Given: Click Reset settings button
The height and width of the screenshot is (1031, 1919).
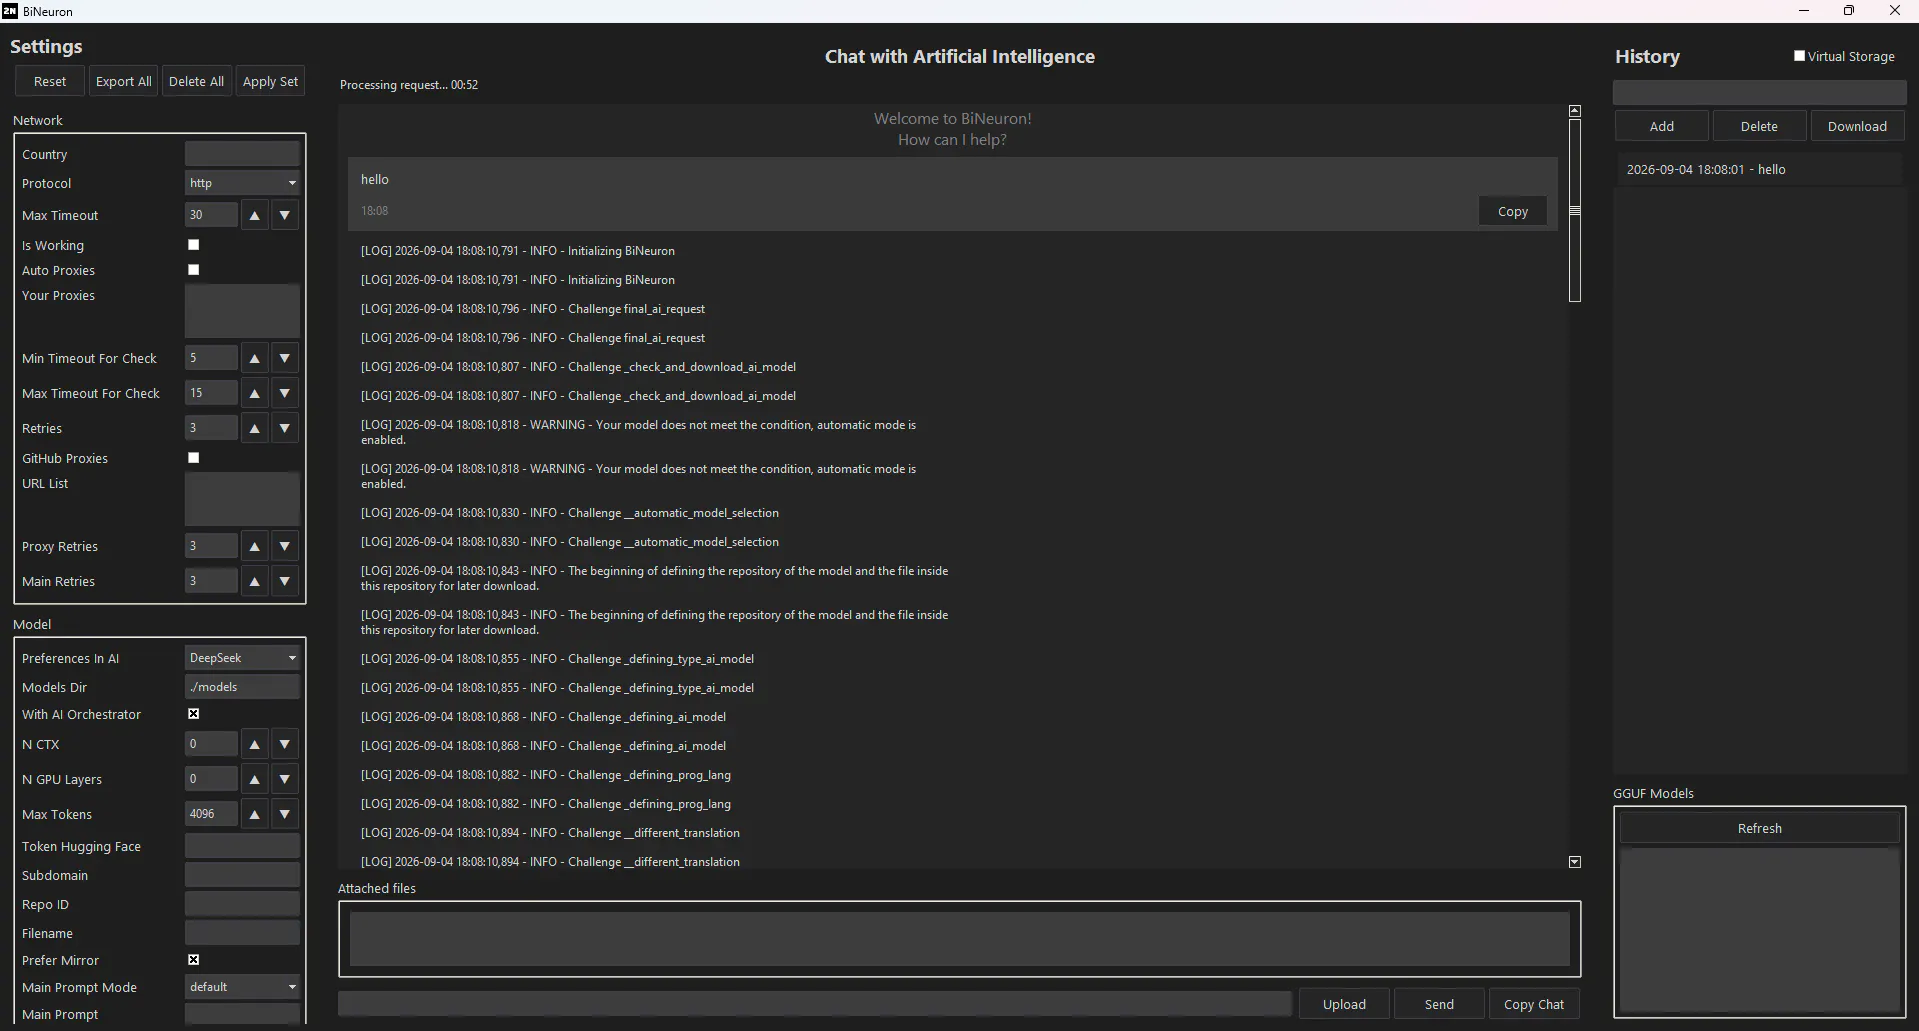Looking at the screenshot, I should 50,82.
